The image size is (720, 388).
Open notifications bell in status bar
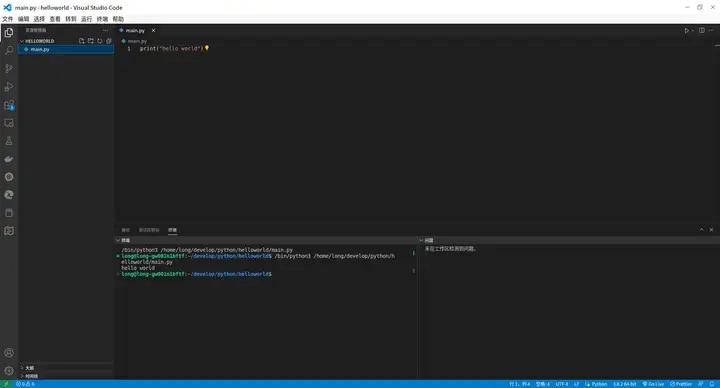712,384
